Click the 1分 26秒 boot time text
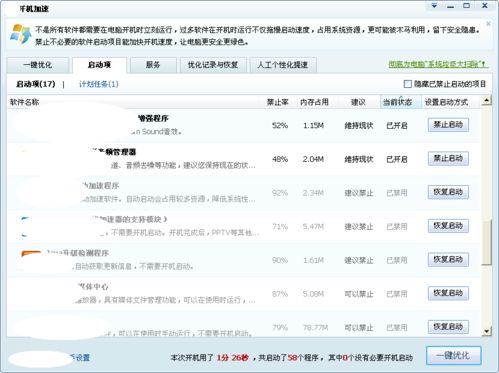499x373 pixels. pos(233,358)
